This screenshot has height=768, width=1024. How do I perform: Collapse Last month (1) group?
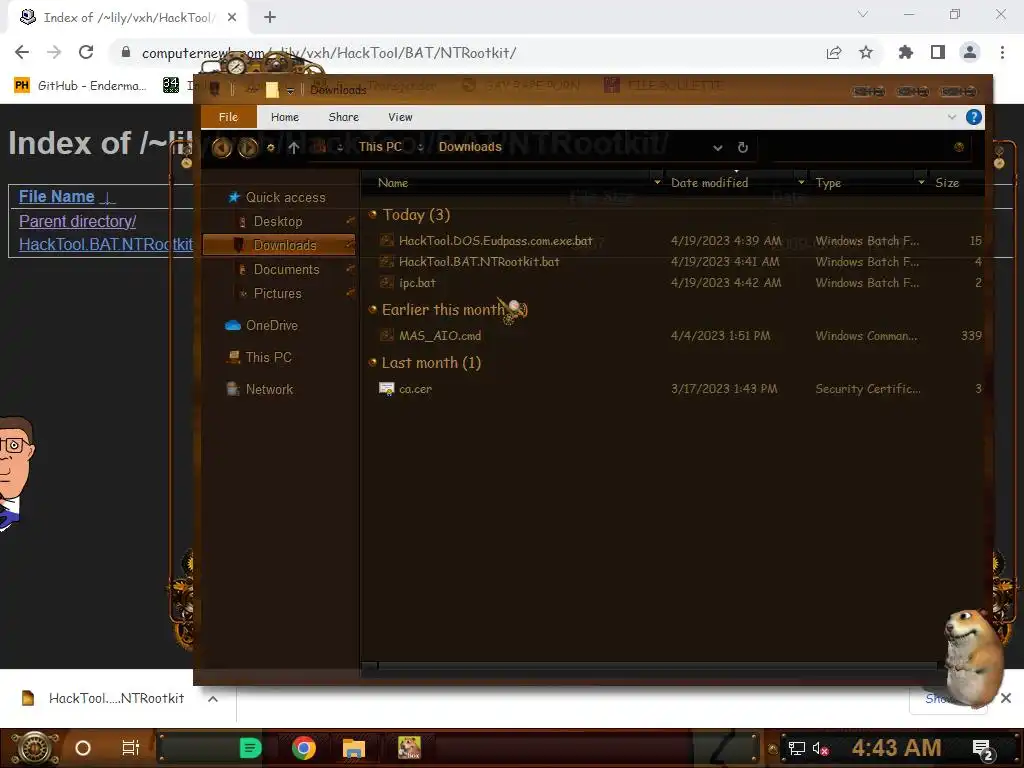[x=373, y=362]
